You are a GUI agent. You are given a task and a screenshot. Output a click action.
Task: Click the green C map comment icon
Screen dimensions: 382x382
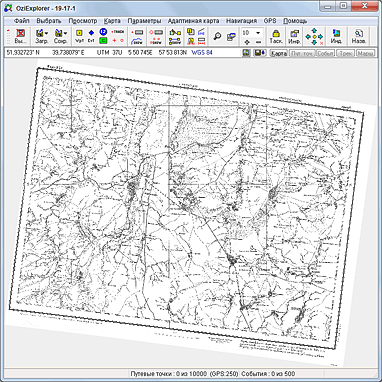104,41
